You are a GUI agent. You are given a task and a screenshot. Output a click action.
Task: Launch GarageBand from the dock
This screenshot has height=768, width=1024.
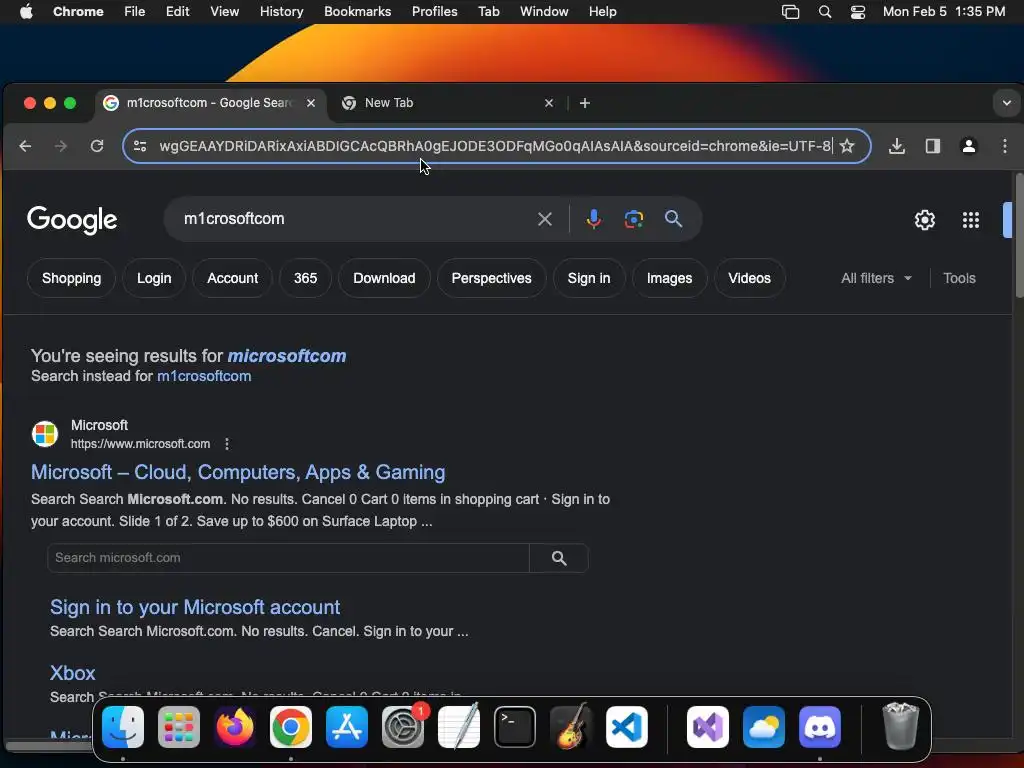[571, 727]
